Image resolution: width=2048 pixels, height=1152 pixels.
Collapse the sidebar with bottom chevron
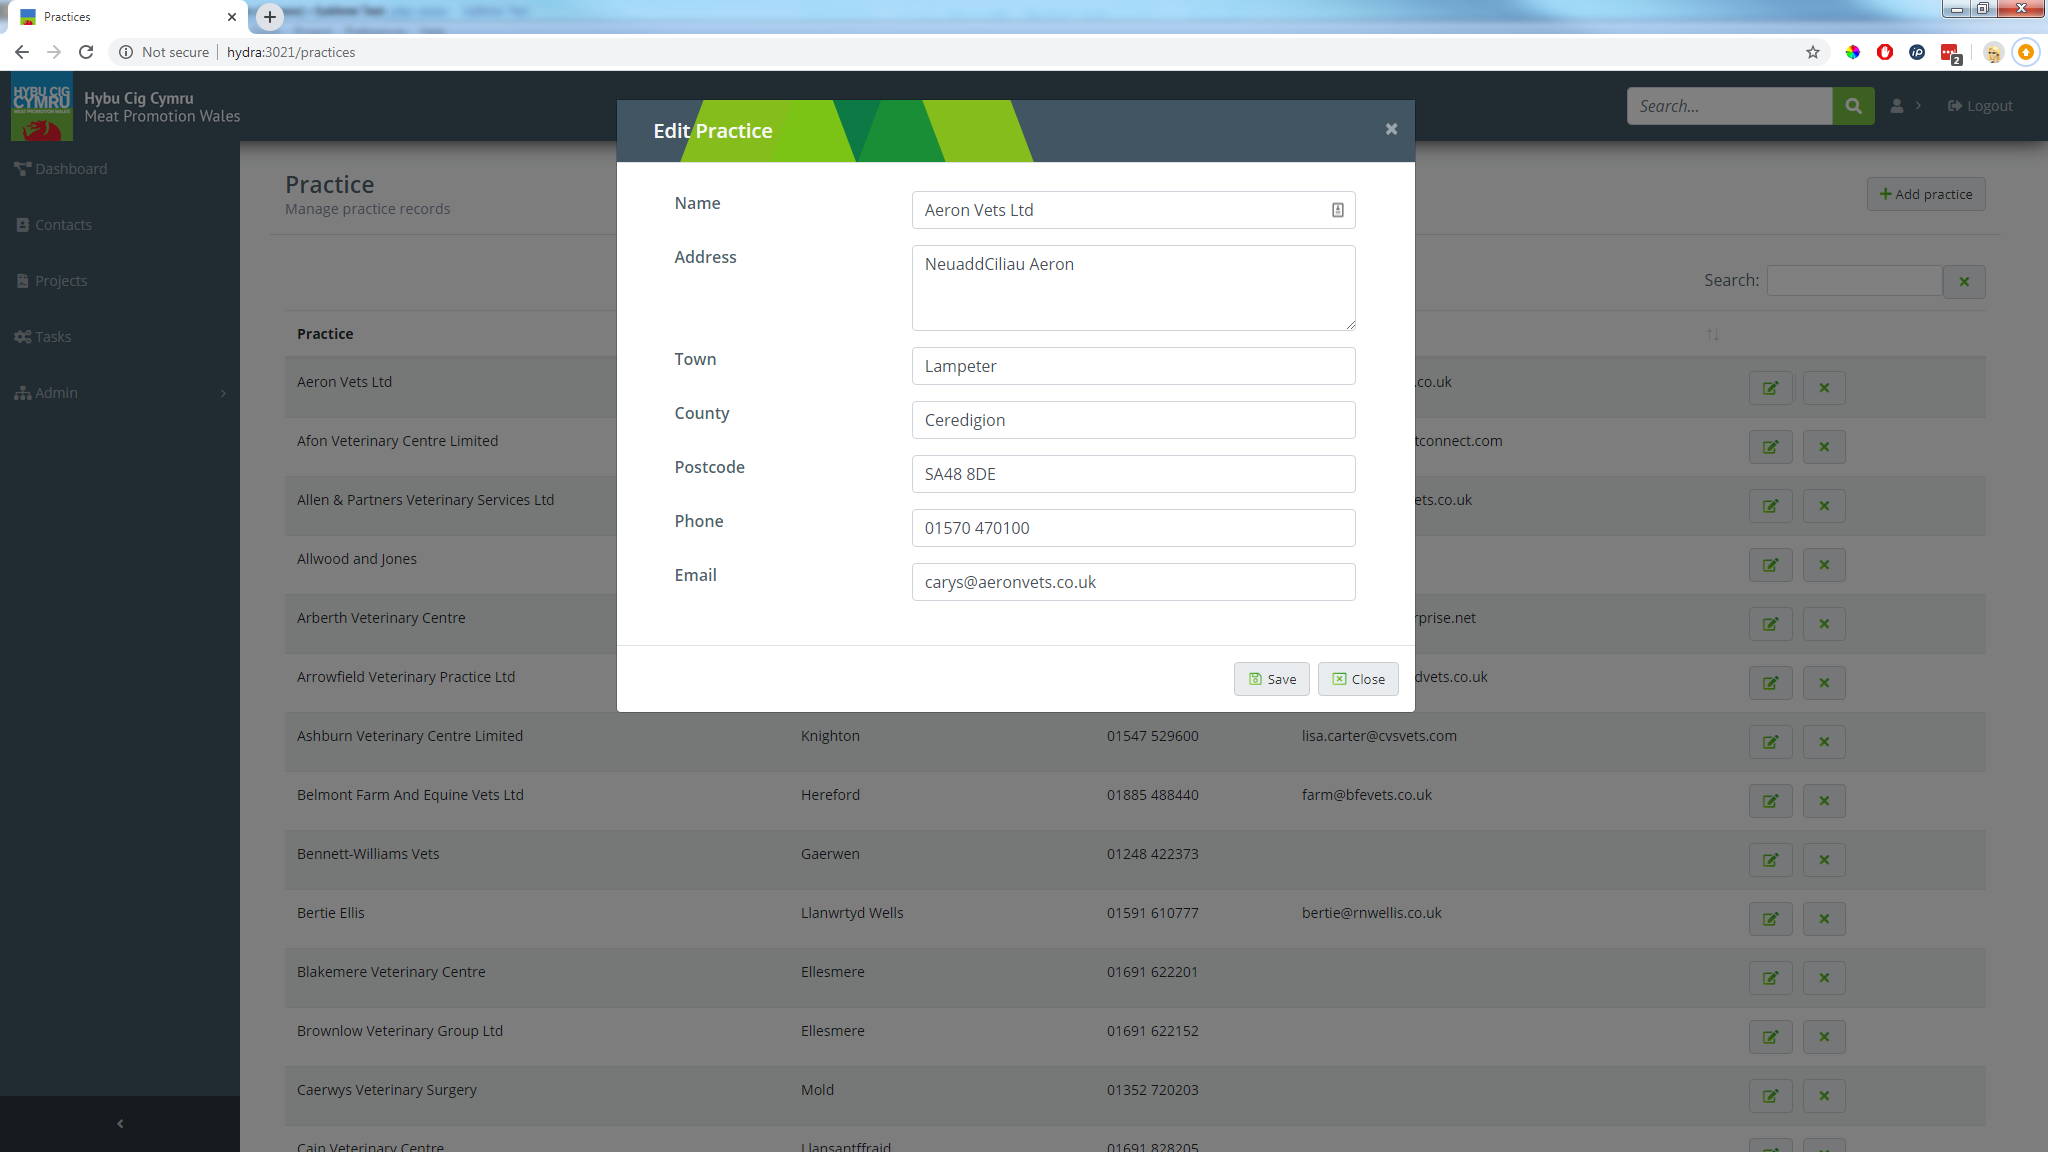coord(120,1124)
